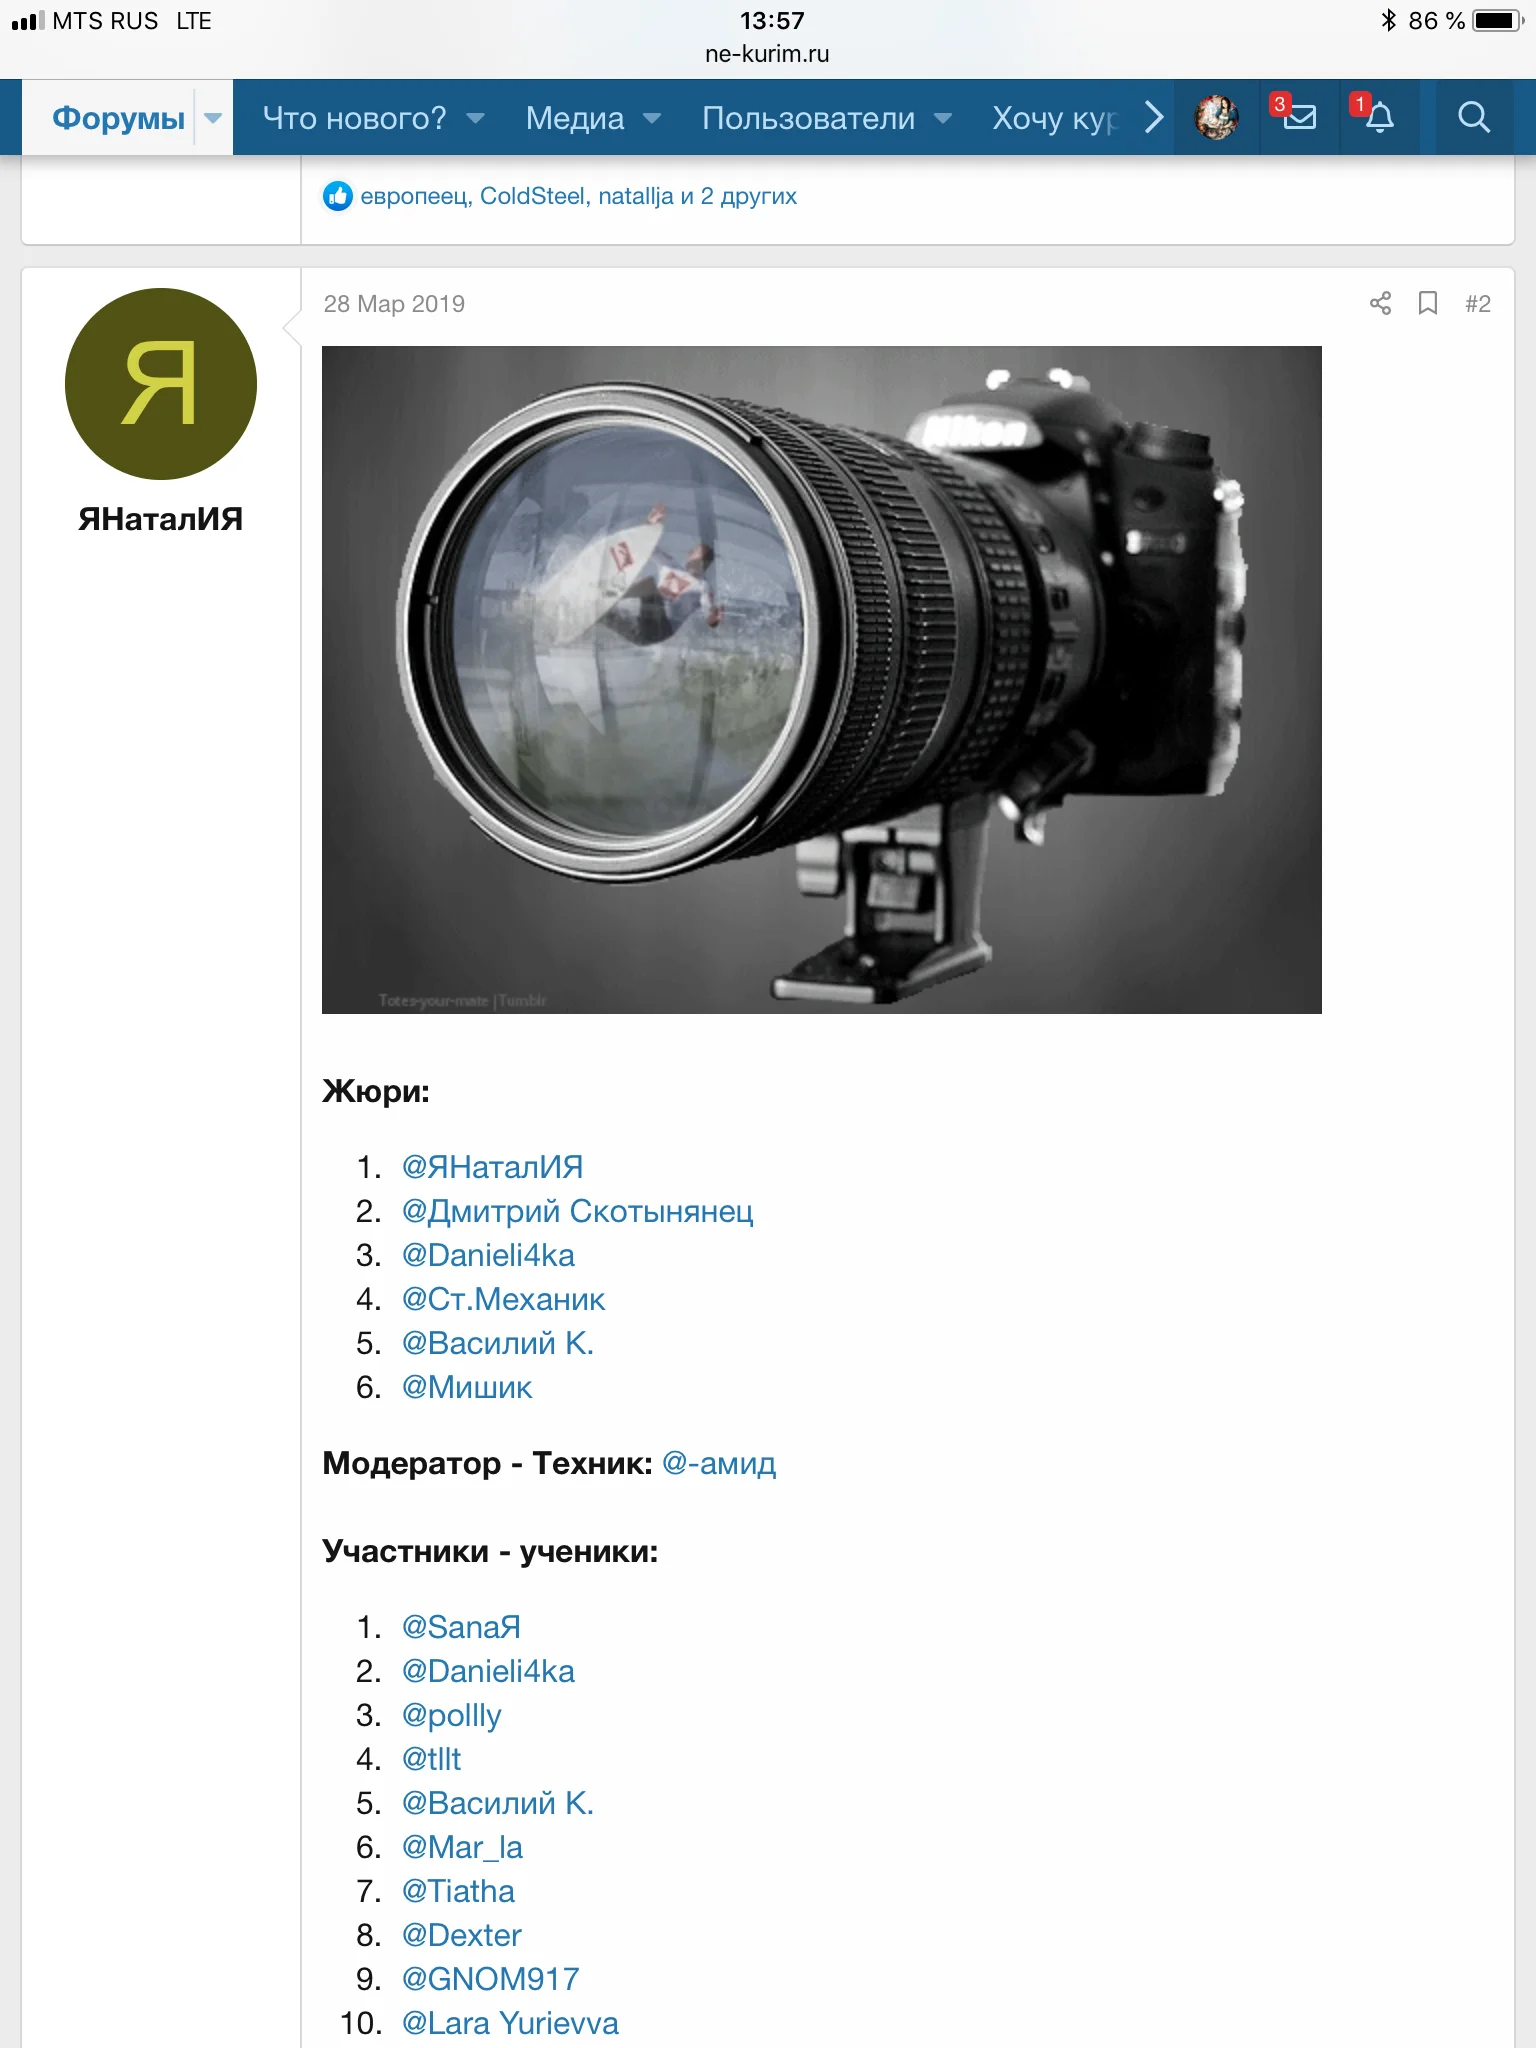
Task: Show more navigation items with right chevron
Action: (1153, 118)
